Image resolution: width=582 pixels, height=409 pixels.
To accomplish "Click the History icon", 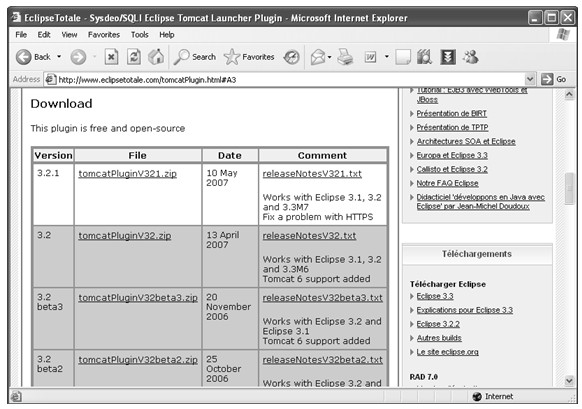I will pos(291,57).
